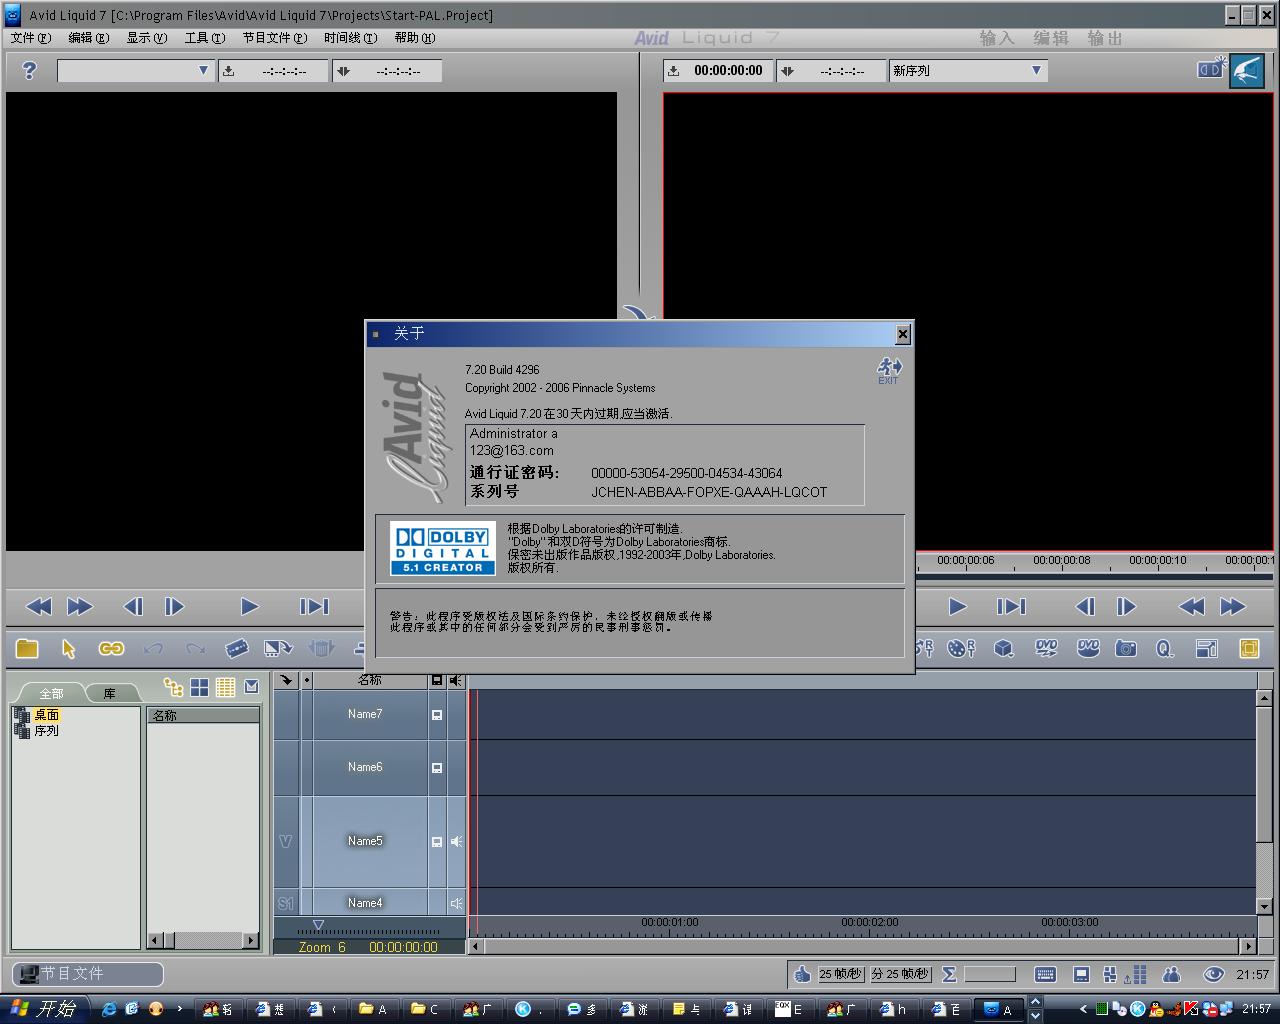This screenshot has height=1024, width=1280.
Task: Click the sigma icon in status bar
Action: (x=949, y=974)
